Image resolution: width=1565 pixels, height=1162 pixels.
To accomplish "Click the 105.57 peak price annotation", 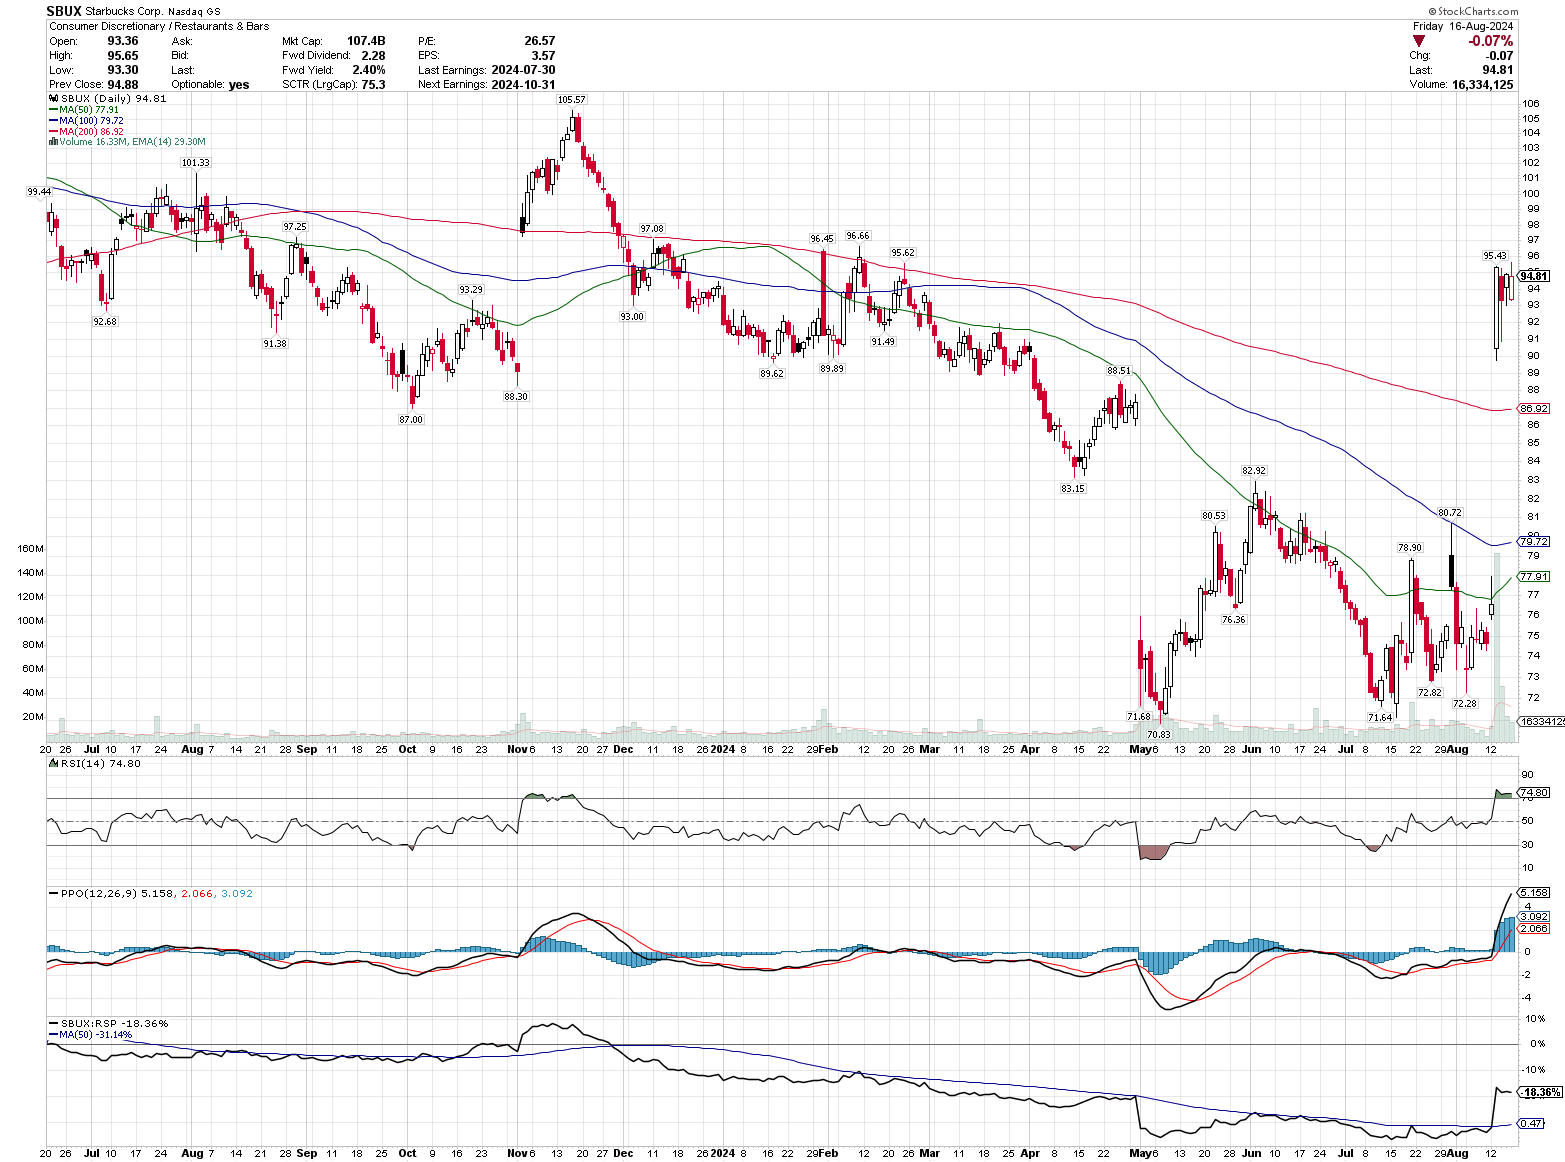I will point(572,100).
